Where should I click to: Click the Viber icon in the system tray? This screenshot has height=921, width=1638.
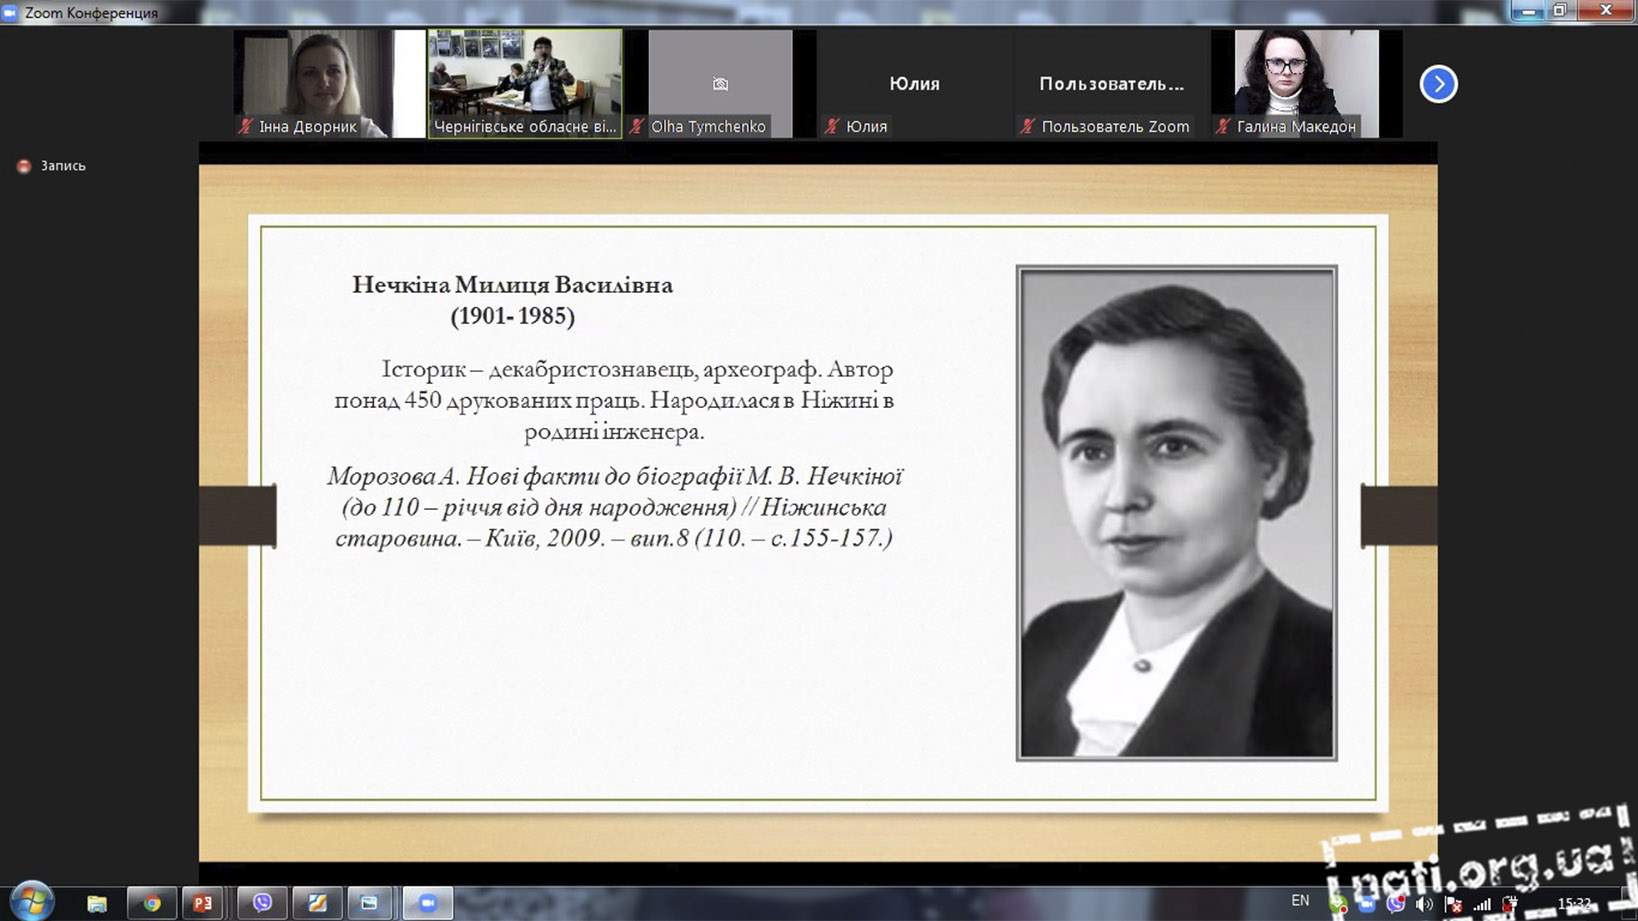pos(1395,904)
